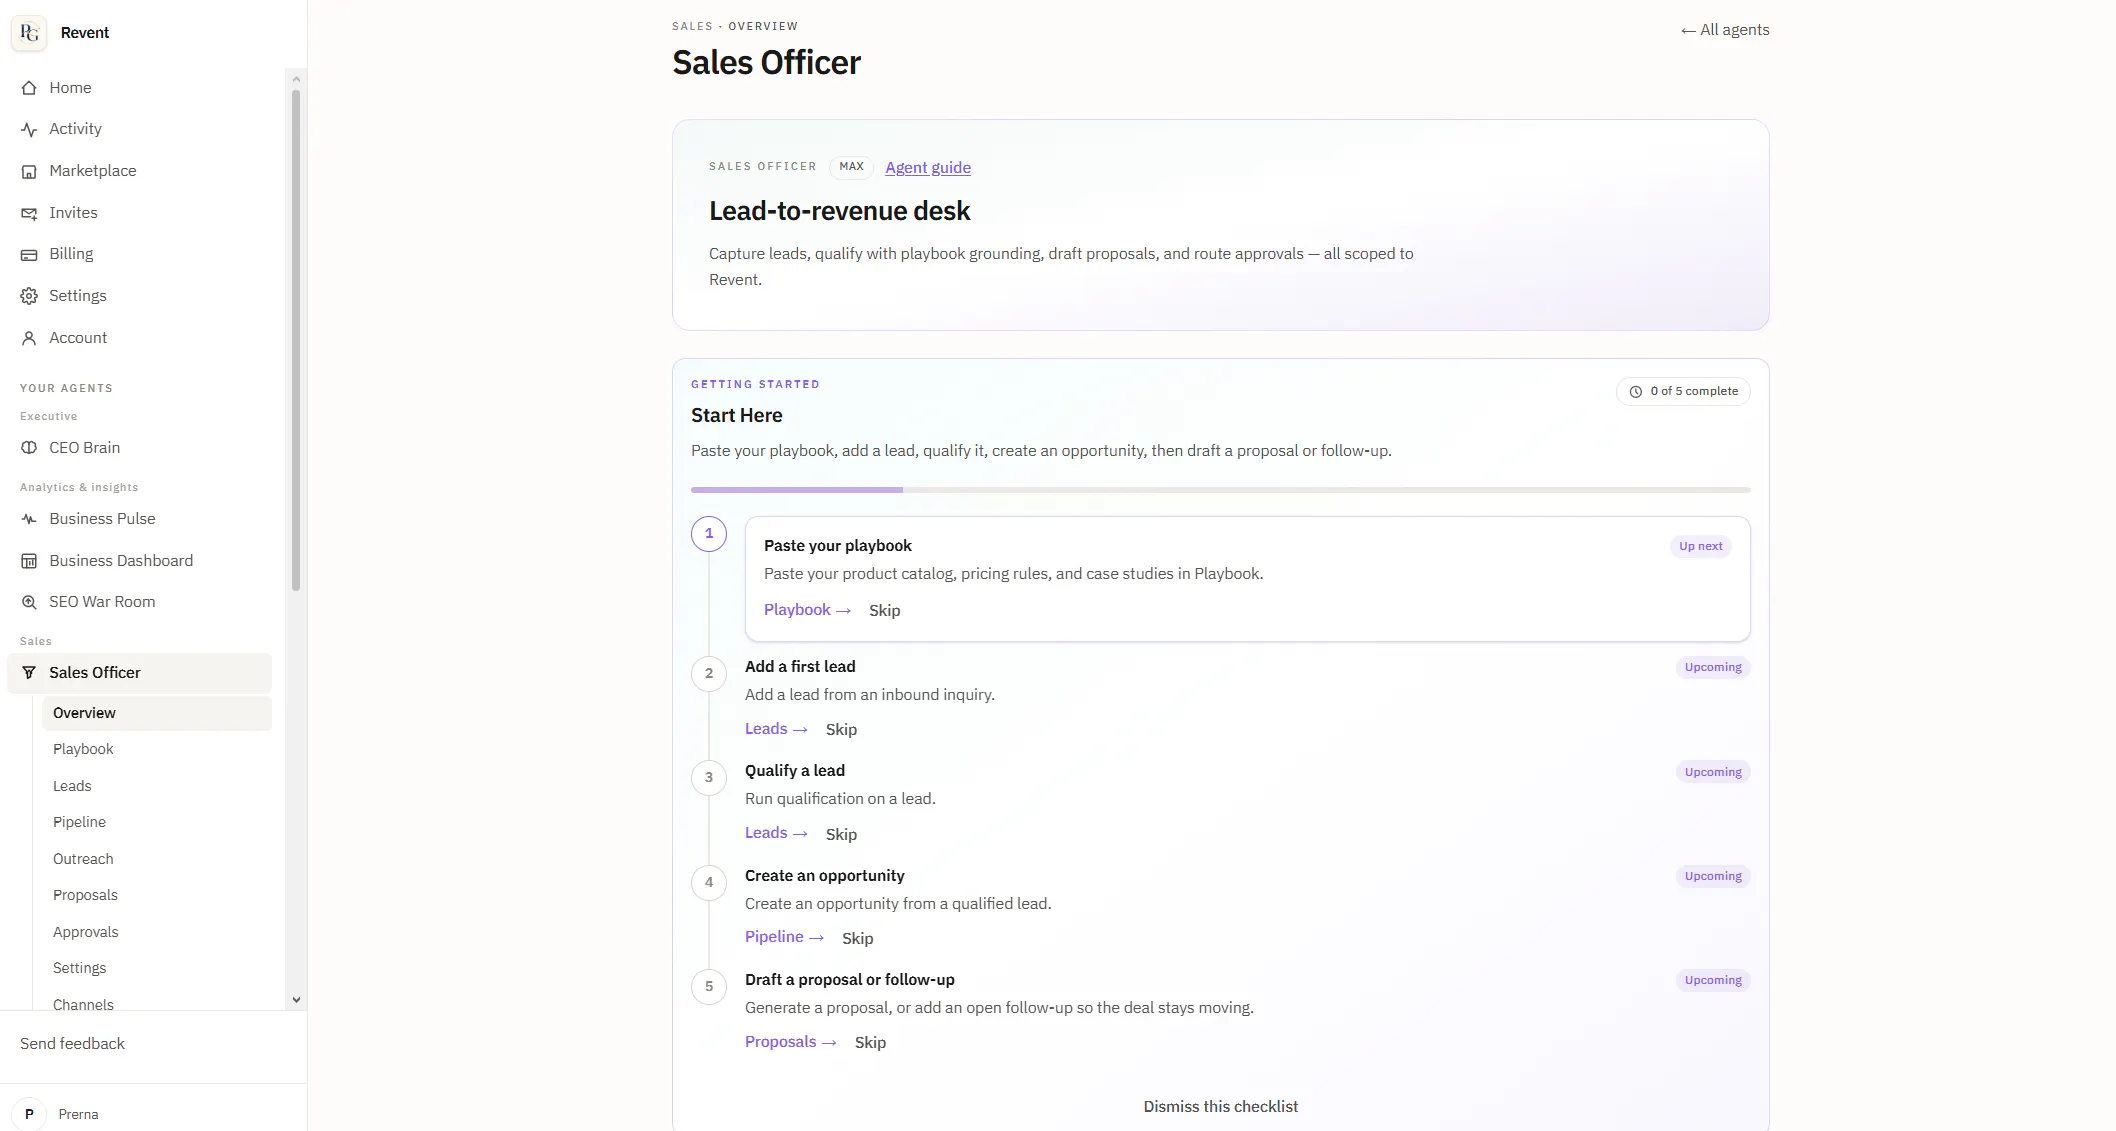Open the Leads sidebar sub-item
The image size is (2116, 1131).
tap(157, 786)
